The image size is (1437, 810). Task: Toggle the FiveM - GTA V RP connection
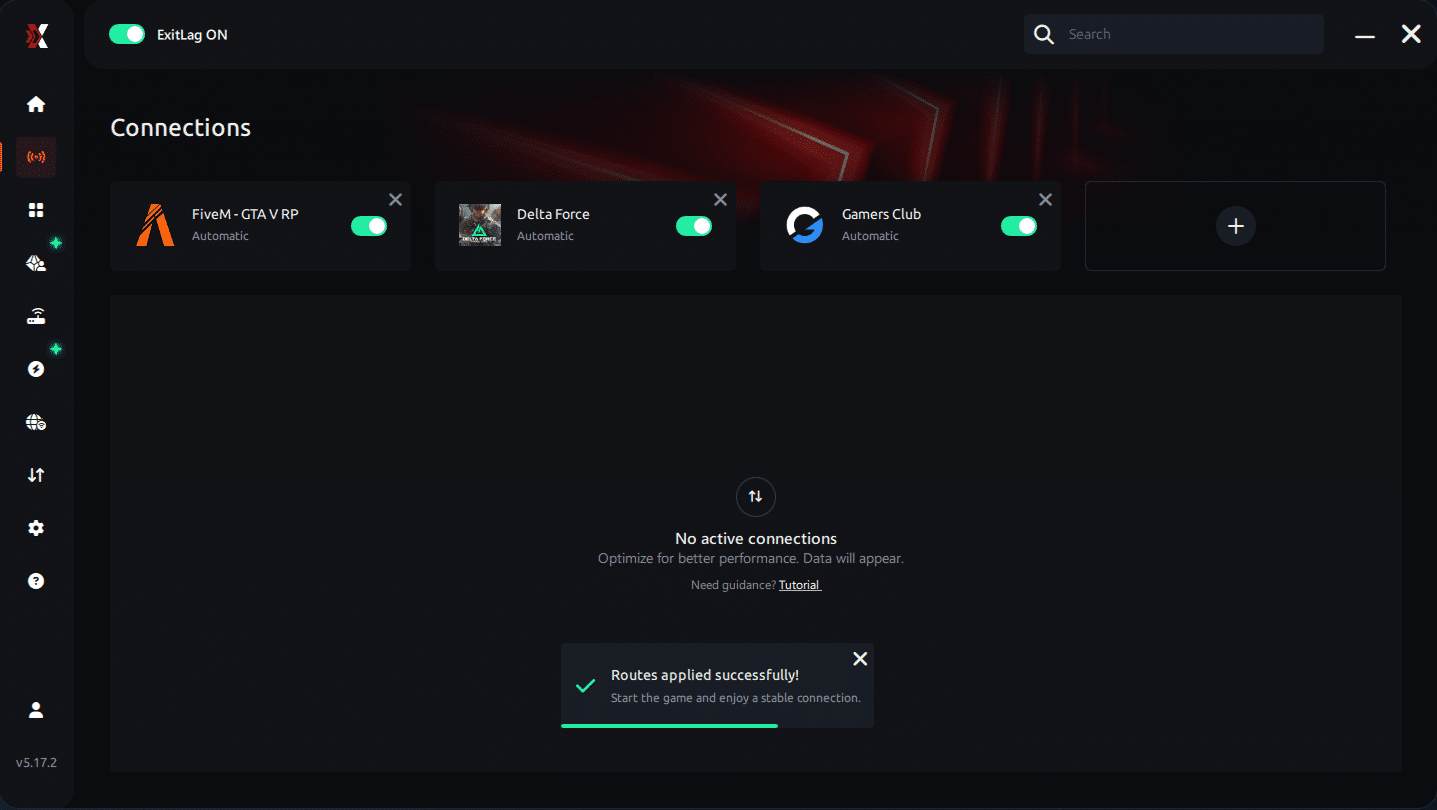coord(369,226)
